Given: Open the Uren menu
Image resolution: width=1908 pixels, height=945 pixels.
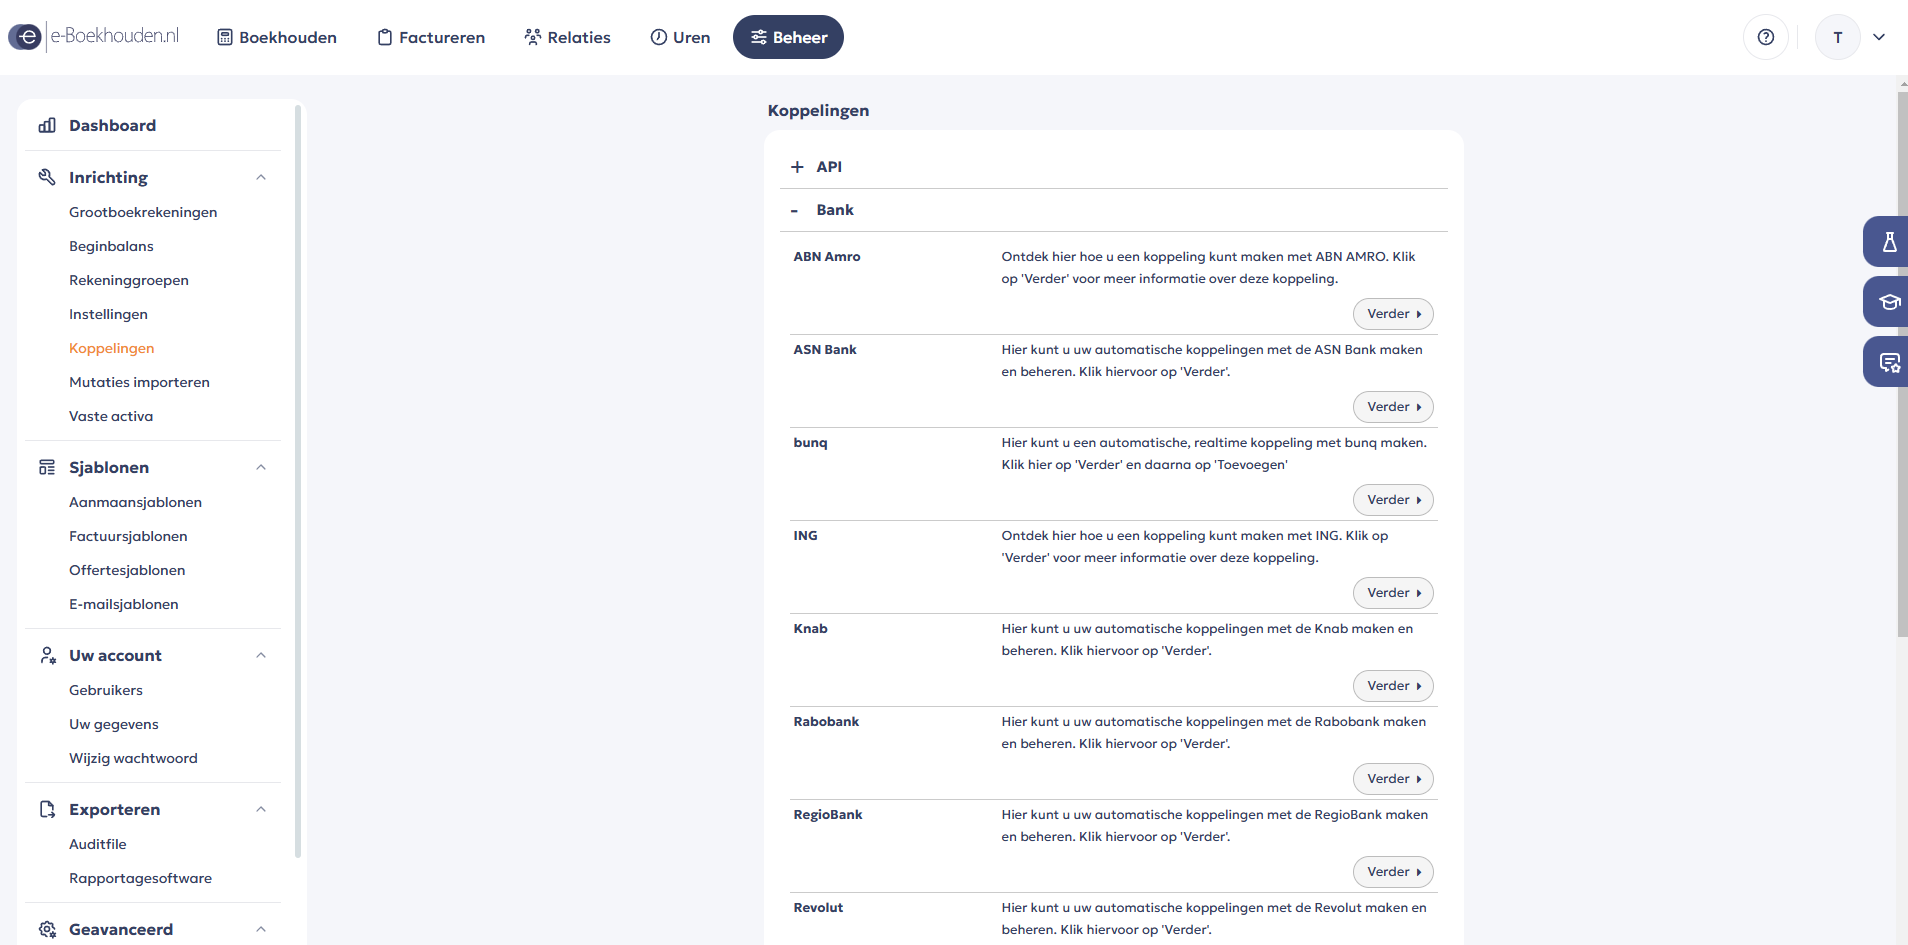Looking at the screenshot, I should click(680, 37).
